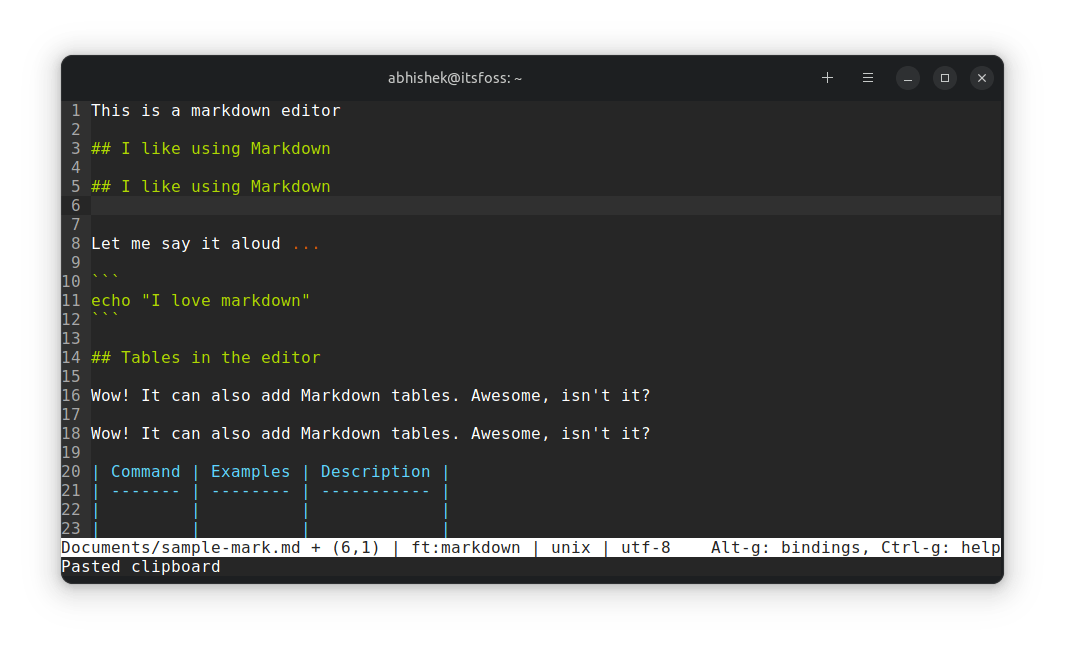Click line number 23 in the gutter
Viewport: 1065px width, 651px height.
pyautogui.click(x=71, y=529)
